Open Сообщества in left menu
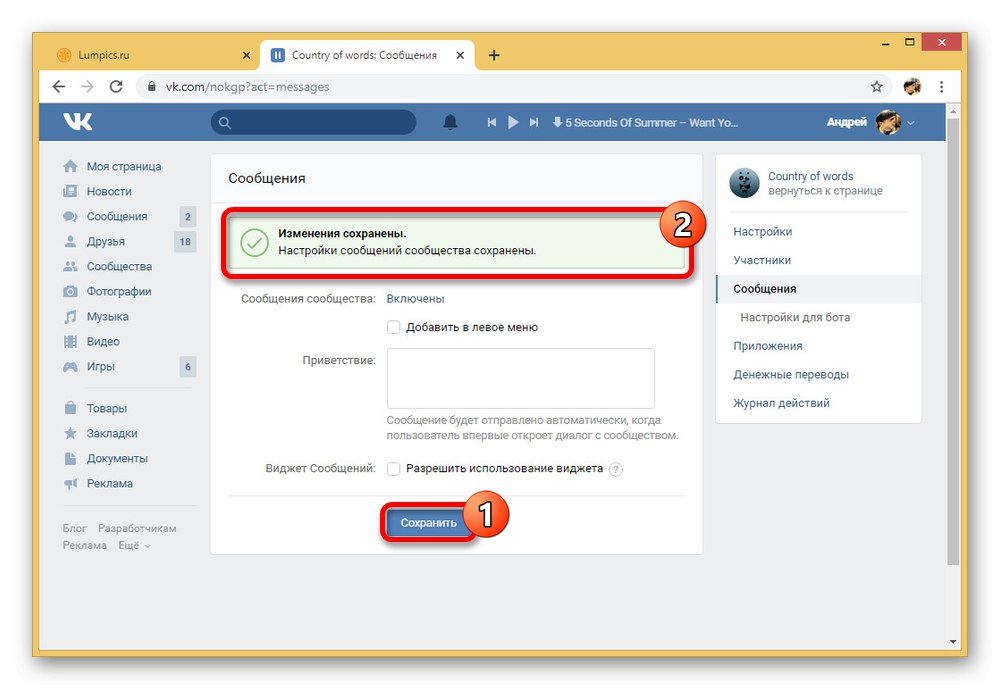Image resolution: width=1000 pixels, height=689 pixels. 119,266
